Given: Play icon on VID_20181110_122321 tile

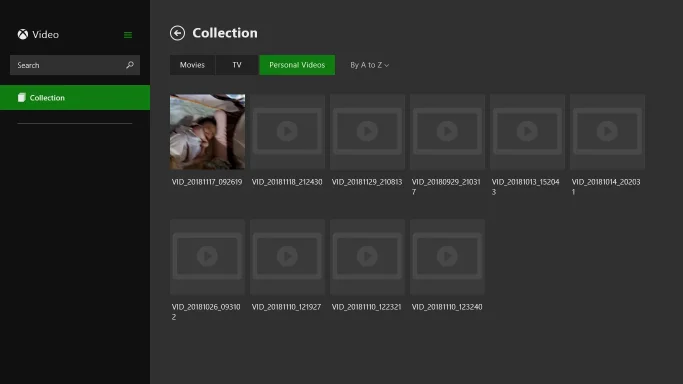Looking at the screenshot, I should click(x=367, y=256).
